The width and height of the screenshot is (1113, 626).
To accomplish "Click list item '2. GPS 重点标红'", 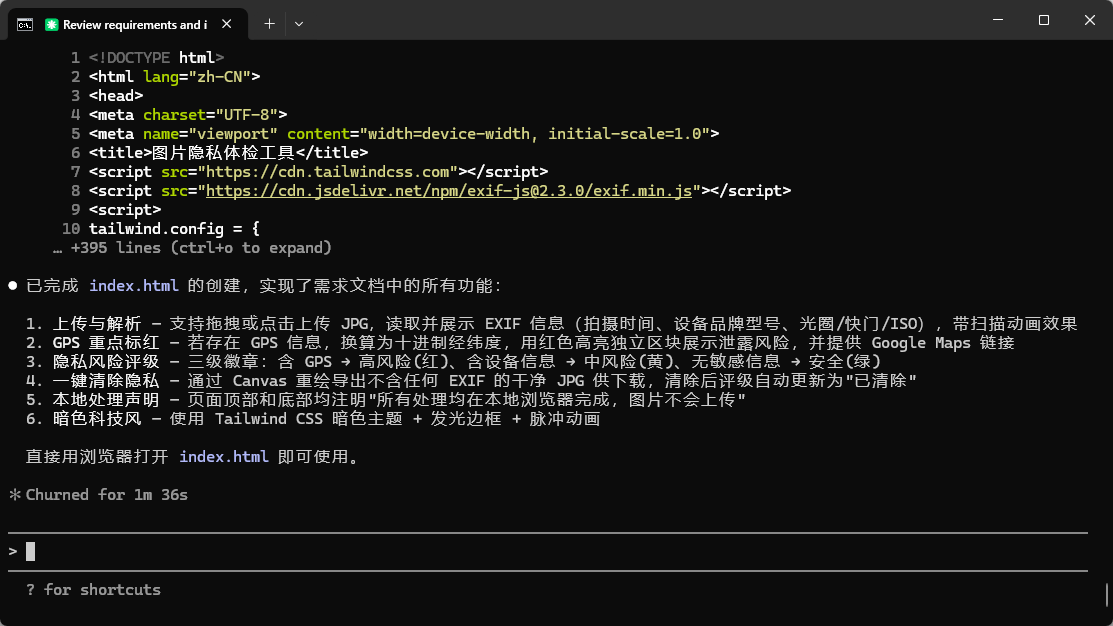I will click(92, 343).
